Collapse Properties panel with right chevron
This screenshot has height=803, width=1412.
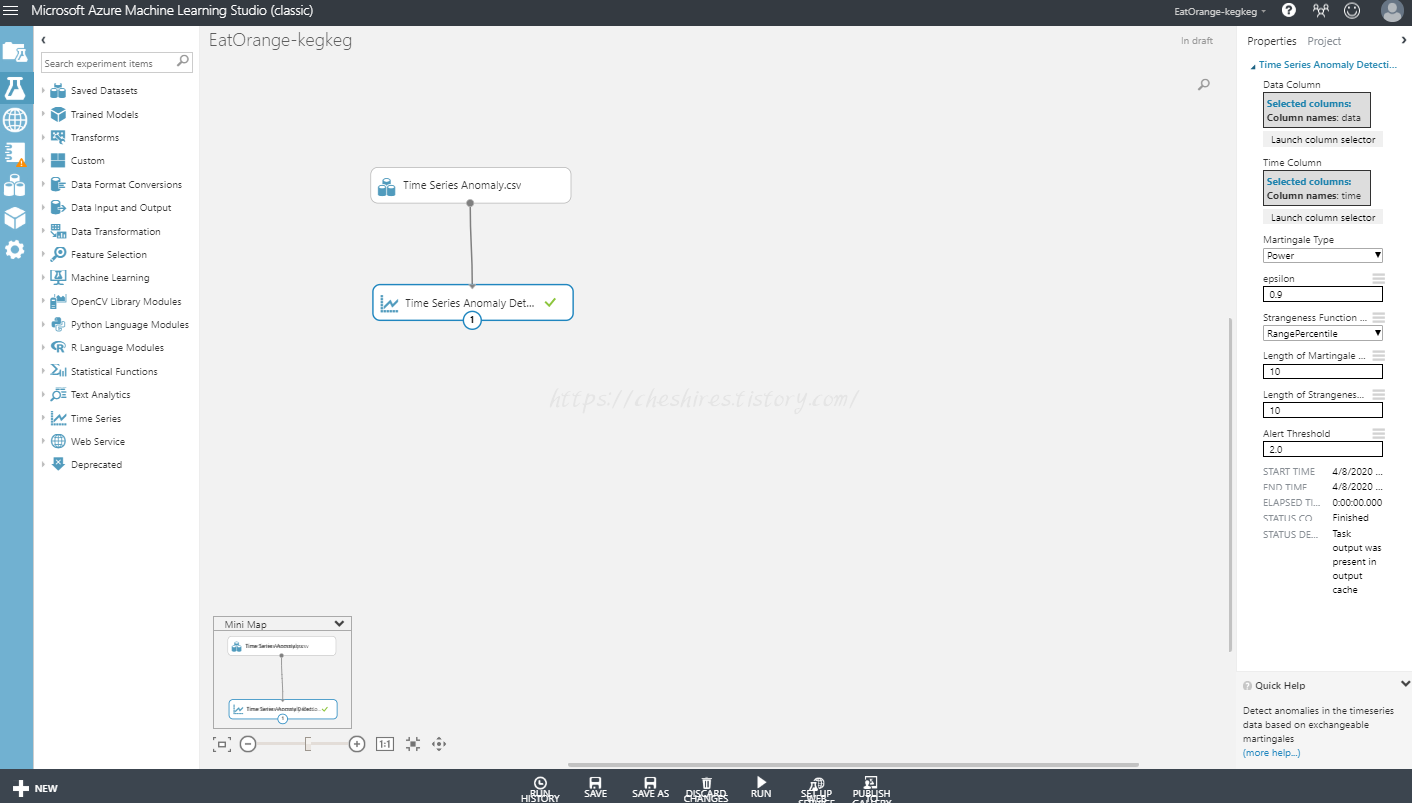click(x=1403, y=40)
